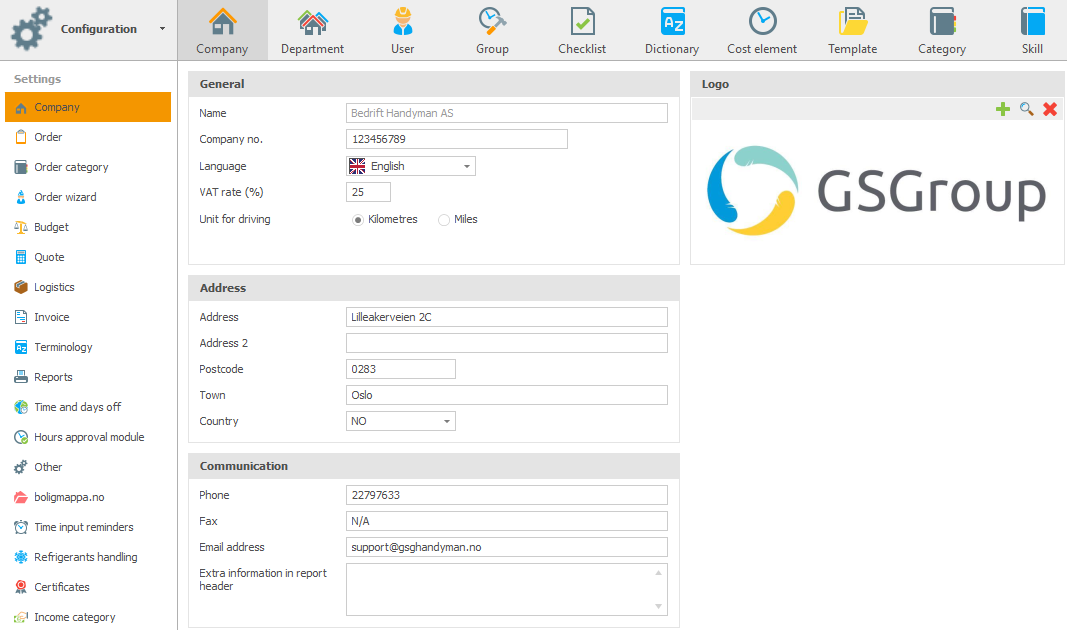Add a new logo with green plus
This screenshot has height=630, width=1067.
(x=1002, y=109)
